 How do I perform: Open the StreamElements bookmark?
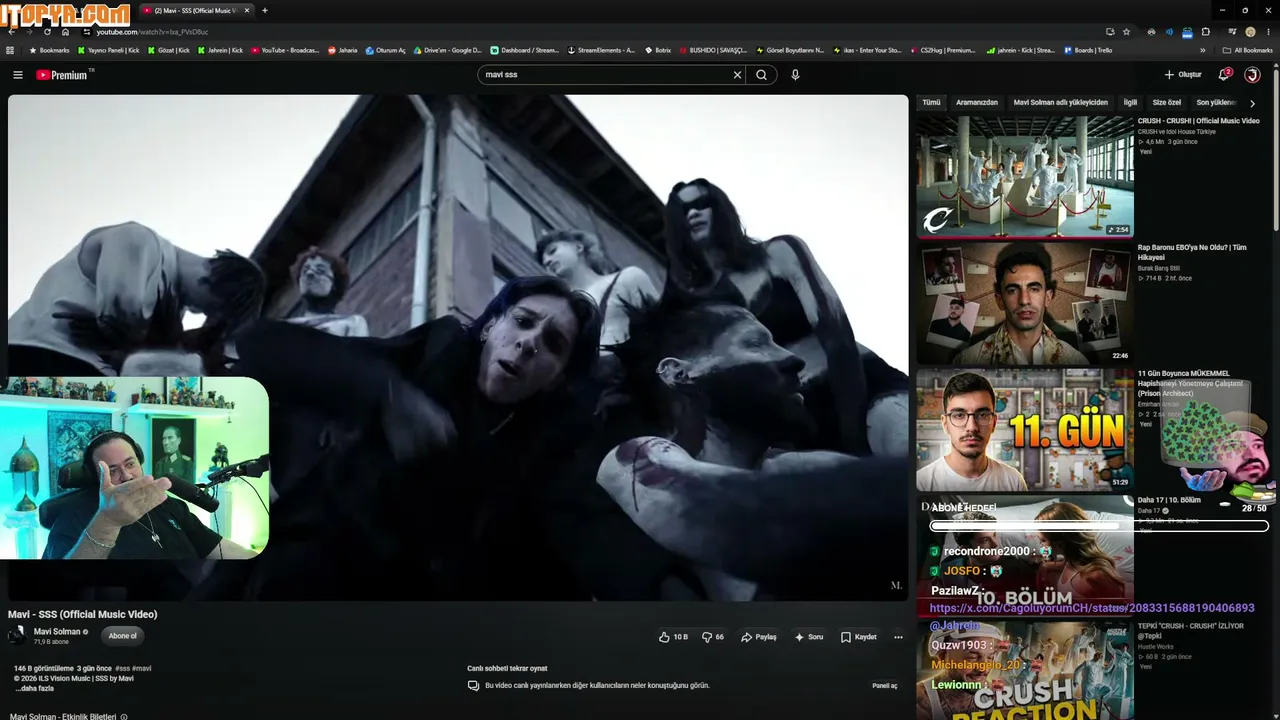(x=601, y=50)
